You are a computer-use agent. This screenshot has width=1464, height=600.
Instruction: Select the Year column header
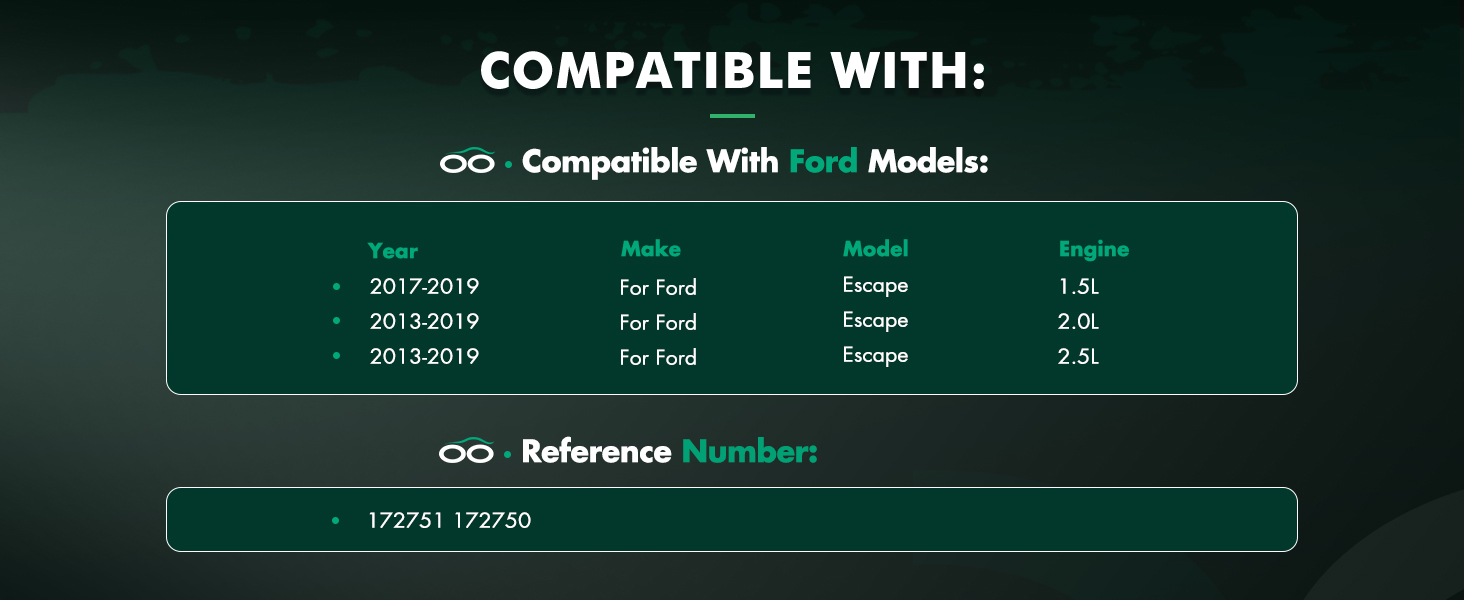click(x=392, y=251)
